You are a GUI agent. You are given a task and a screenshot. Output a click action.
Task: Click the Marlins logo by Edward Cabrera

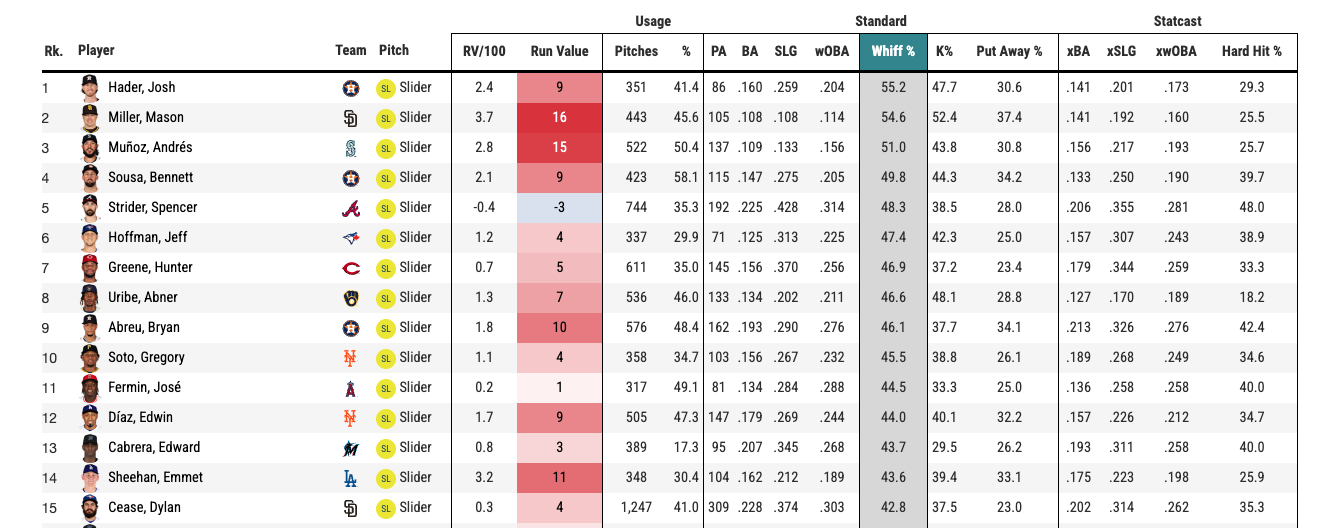click(x=350, y=448)
